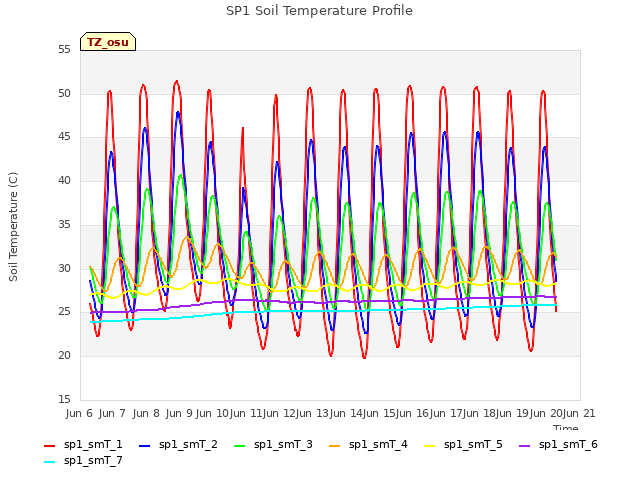Click the cyan sp1_smT_7 legend swatch
The image size is (640, 480).
(x=50, y=462)
